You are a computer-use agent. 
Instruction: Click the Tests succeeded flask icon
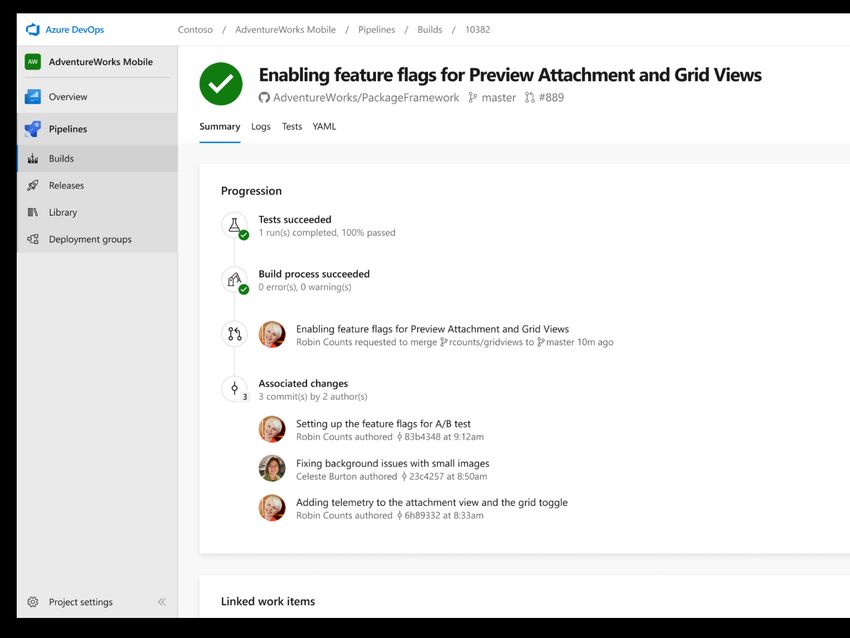tap(234, 225)
